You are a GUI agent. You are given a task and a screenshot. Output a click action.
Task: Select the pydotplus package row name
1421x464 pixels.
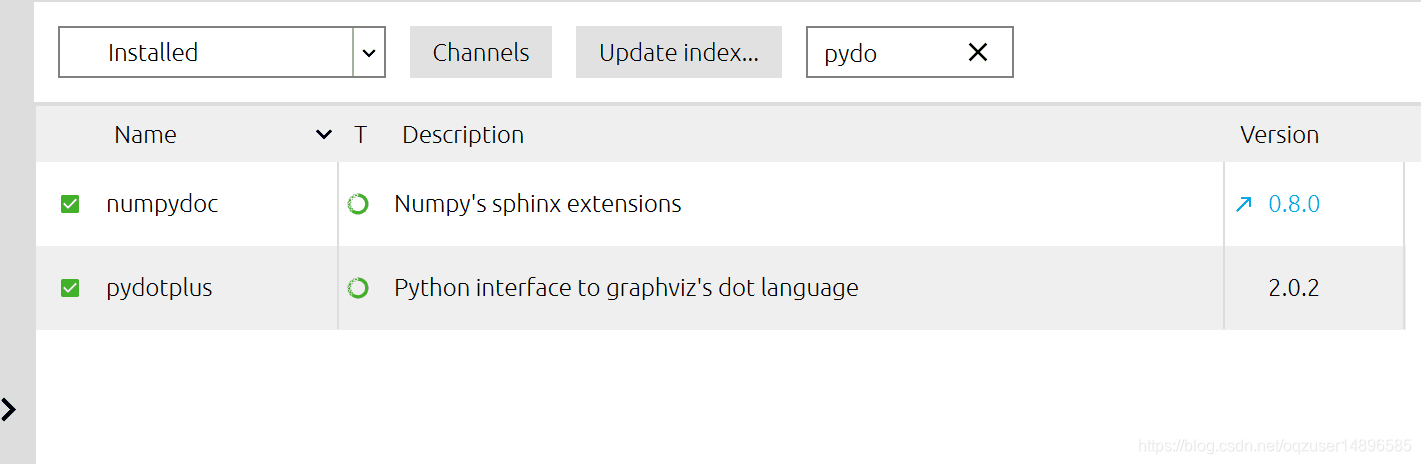pos(159,288)
